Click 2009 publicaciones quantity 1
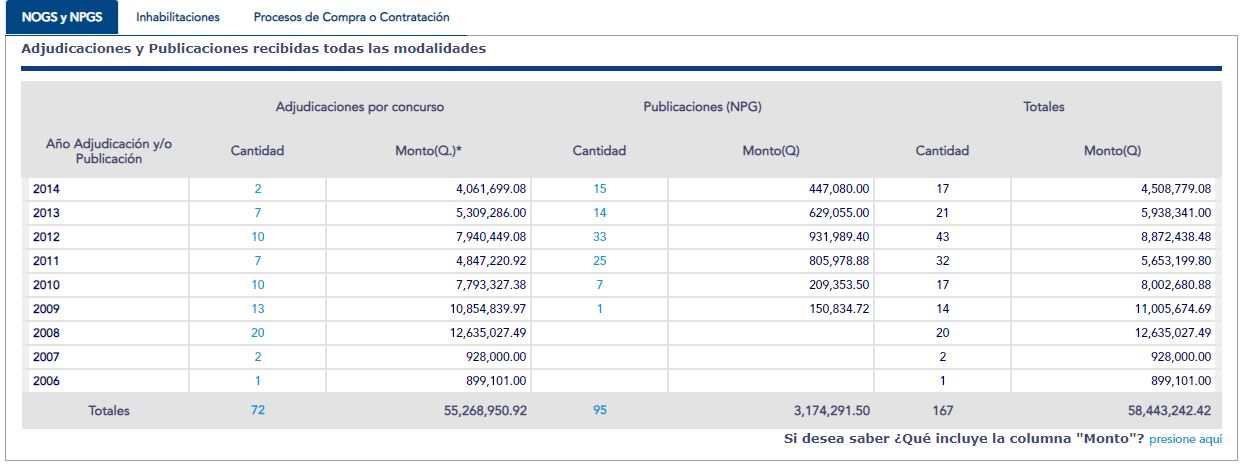 tap(599, 309)
